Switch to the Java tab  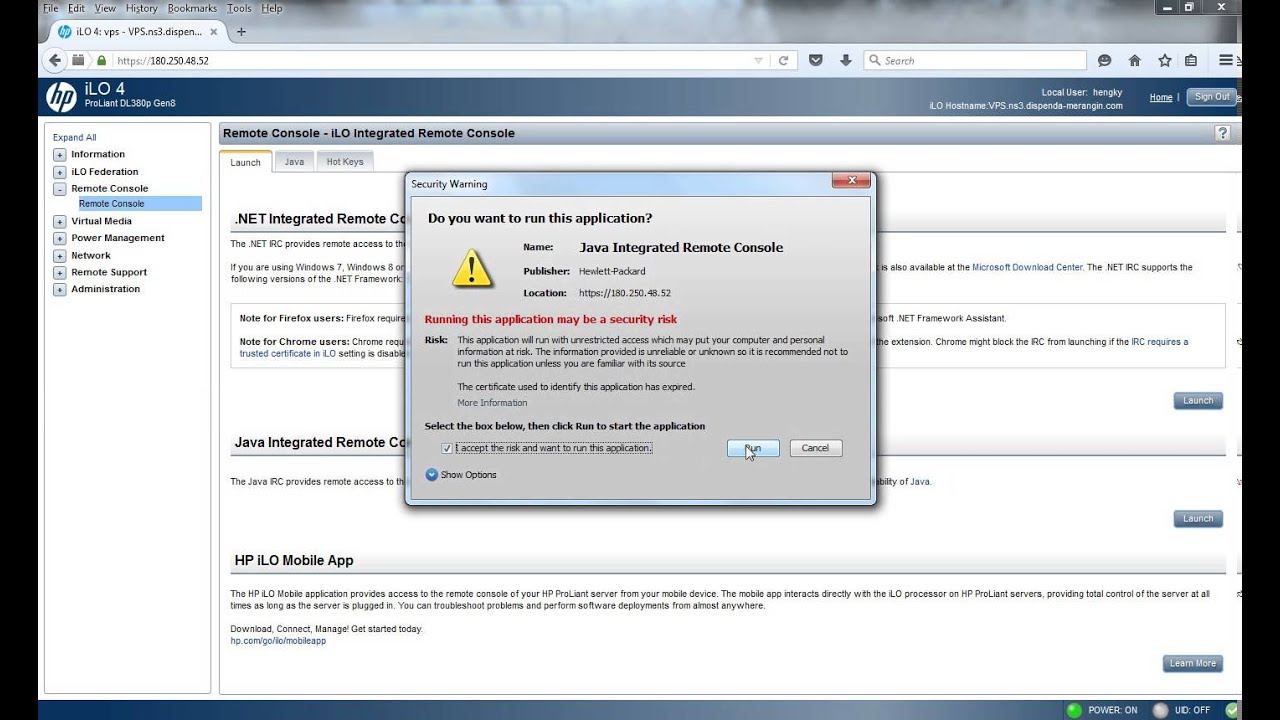coord(294,161)
